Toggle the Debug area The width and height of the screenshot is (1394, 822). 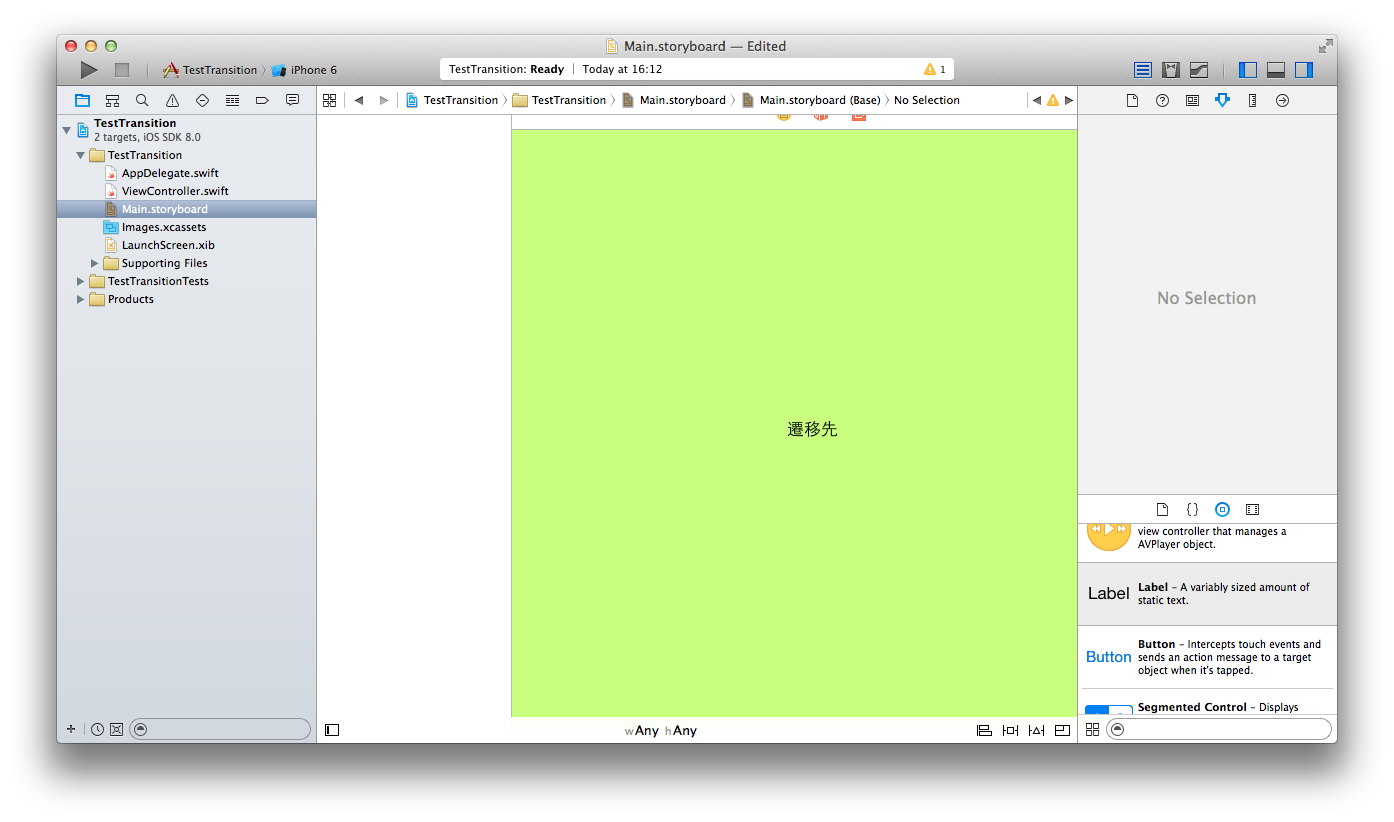1276,70
